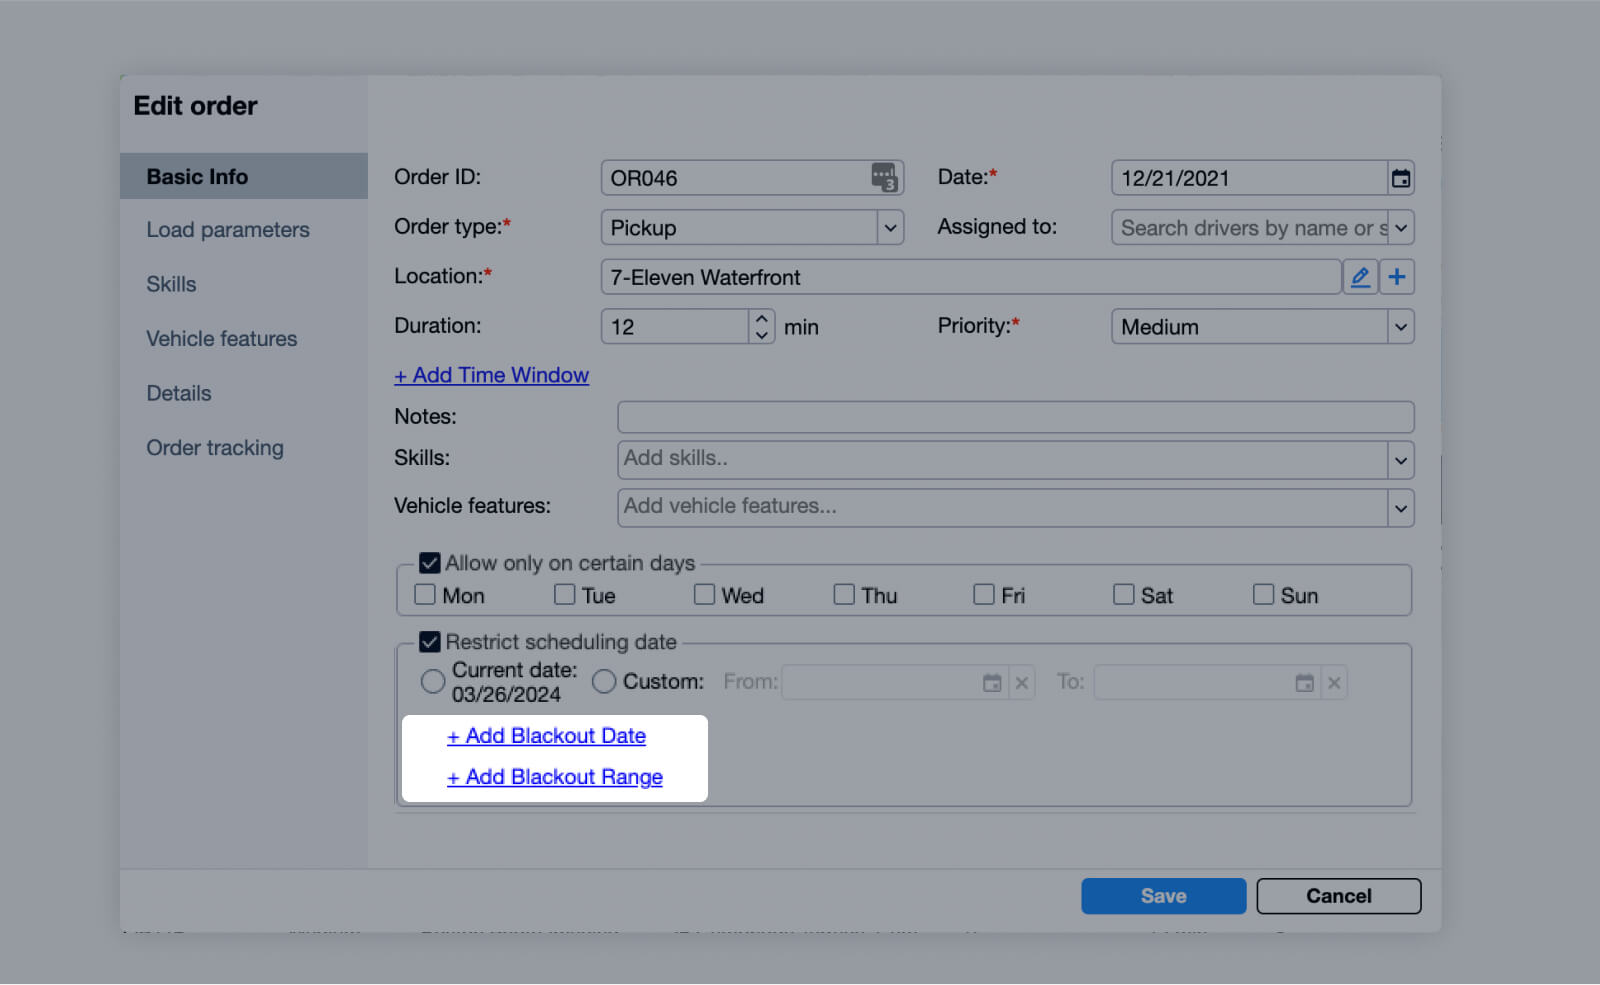The image size is (1600, 985).
Task: Click the add new location plus icon
Action: coord(1397,277)
